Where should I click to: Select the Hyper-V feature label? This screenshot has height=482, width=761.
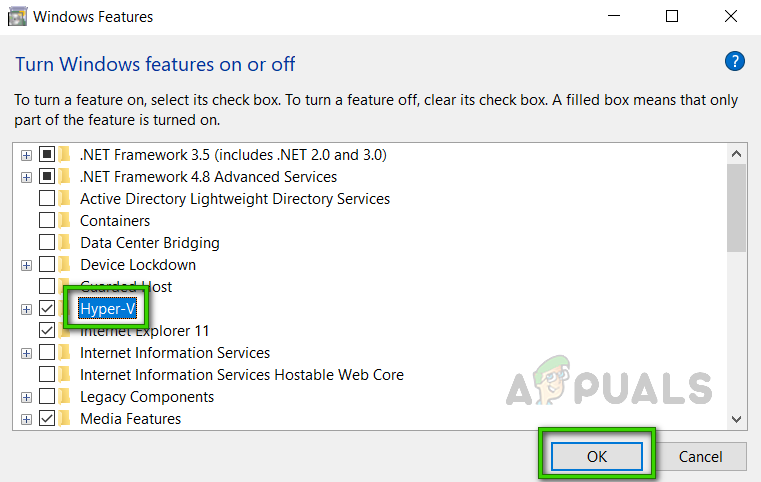107,309
